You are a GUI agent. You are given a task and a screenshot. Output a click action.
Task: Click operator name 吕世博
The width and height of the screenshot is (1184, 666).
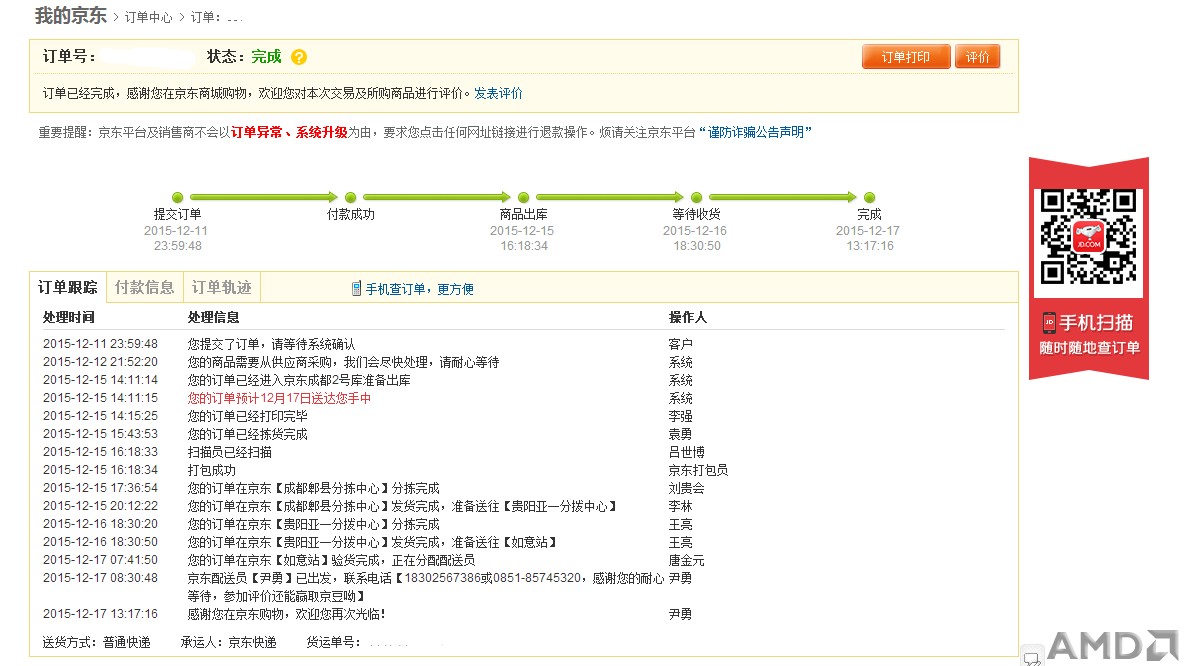pos(686,452)
